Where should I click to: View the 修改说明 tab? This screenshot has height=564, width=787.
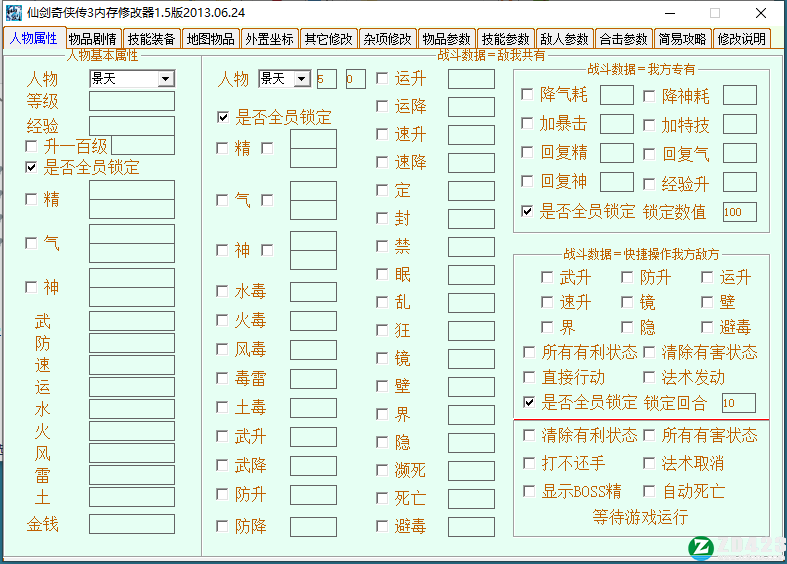click(742, 39)
